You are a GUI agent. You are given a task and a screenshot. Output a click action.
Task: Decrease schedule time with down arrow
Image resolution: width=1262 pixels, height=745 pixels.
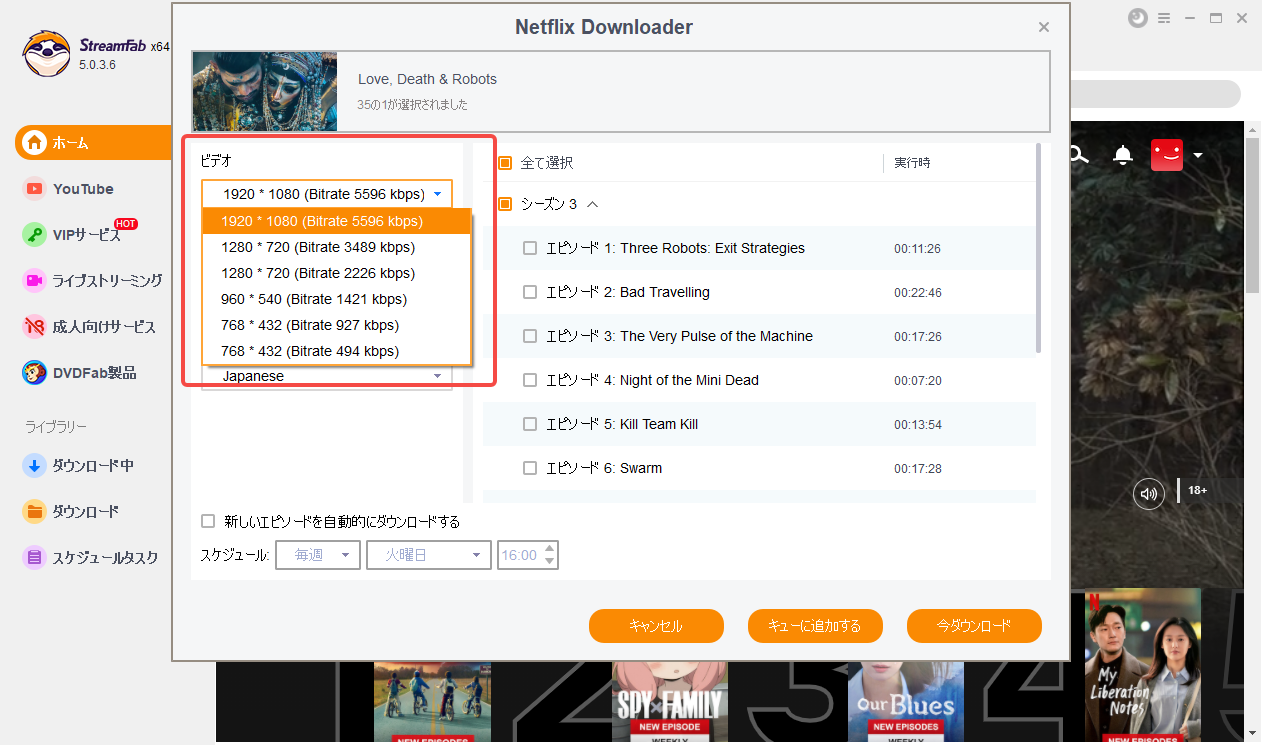550,562
